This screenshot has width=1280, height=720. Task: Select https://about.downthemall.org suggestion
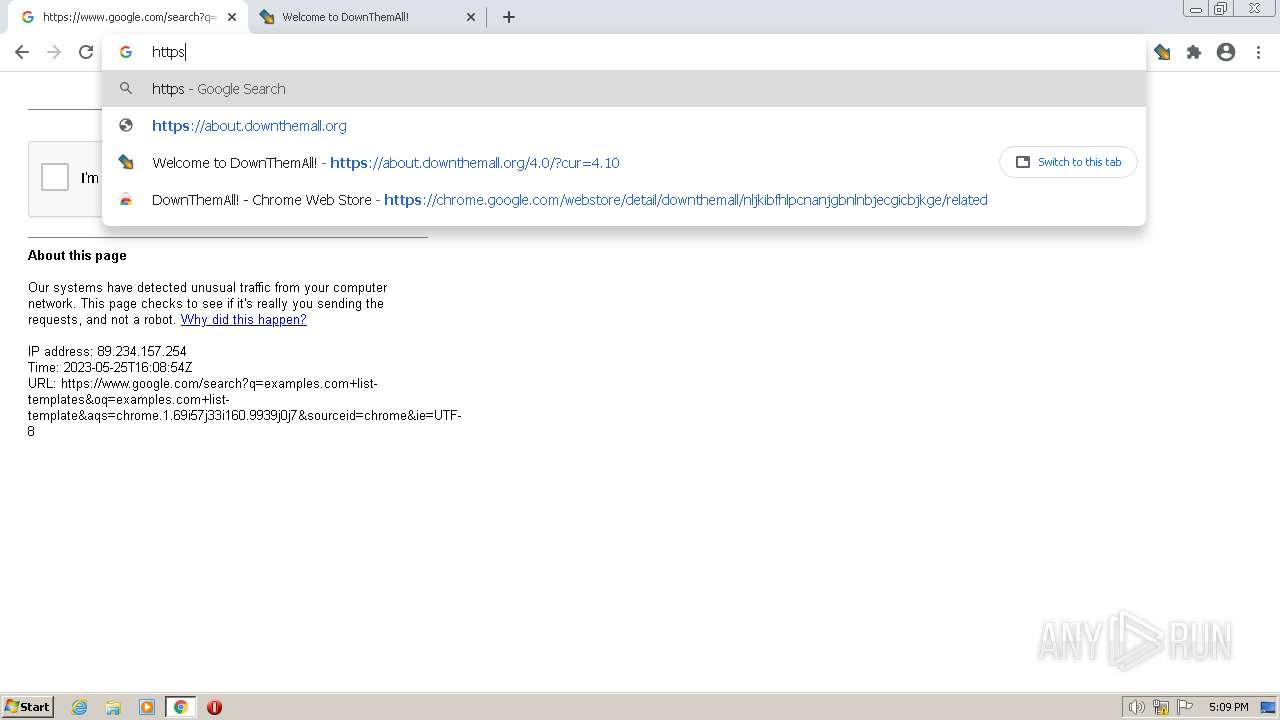624,126
